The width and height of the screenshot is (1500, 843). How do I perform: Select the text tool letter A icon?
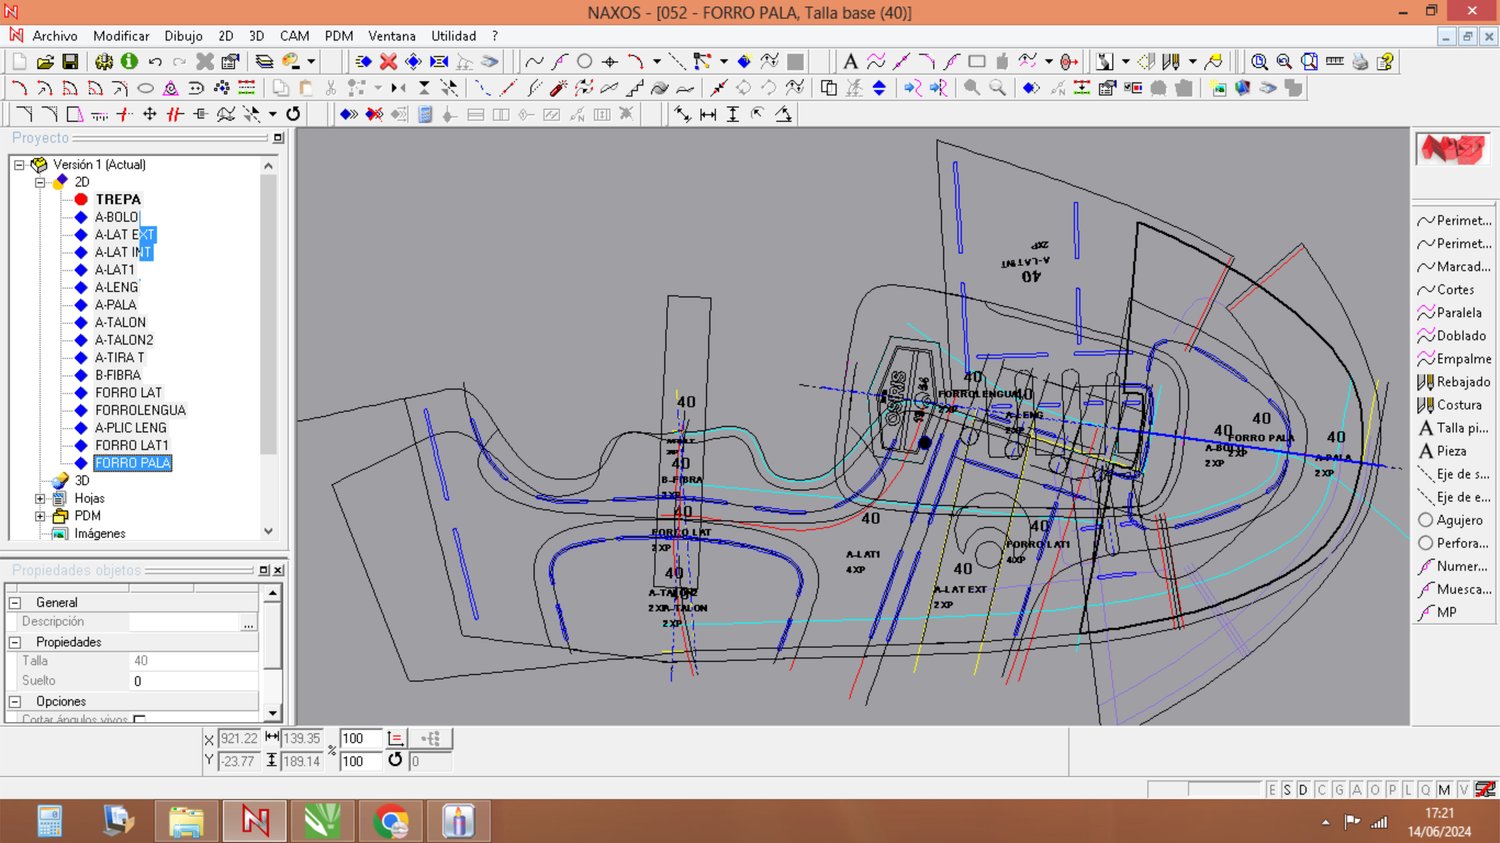[x=850, y=62]
